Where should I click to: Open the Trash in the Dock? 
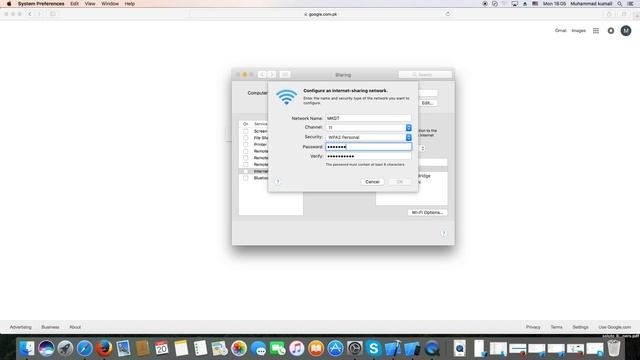point(613,348)
